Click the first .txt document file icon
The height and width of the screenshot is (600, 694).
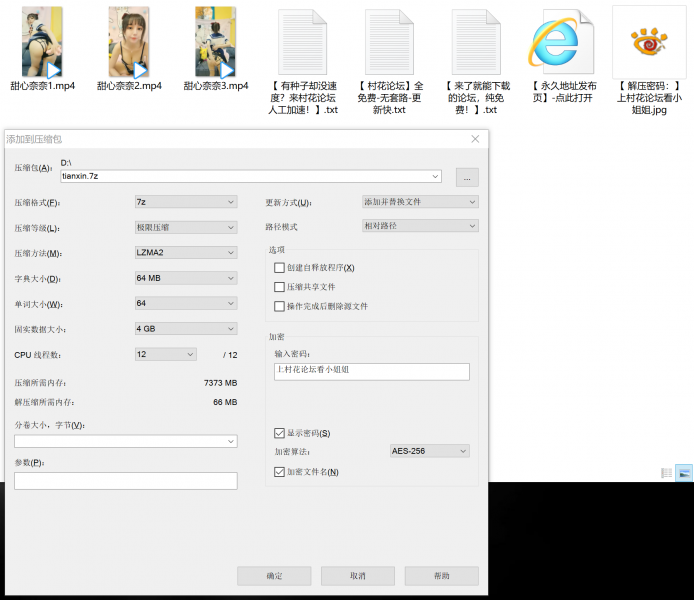[302, 42]
